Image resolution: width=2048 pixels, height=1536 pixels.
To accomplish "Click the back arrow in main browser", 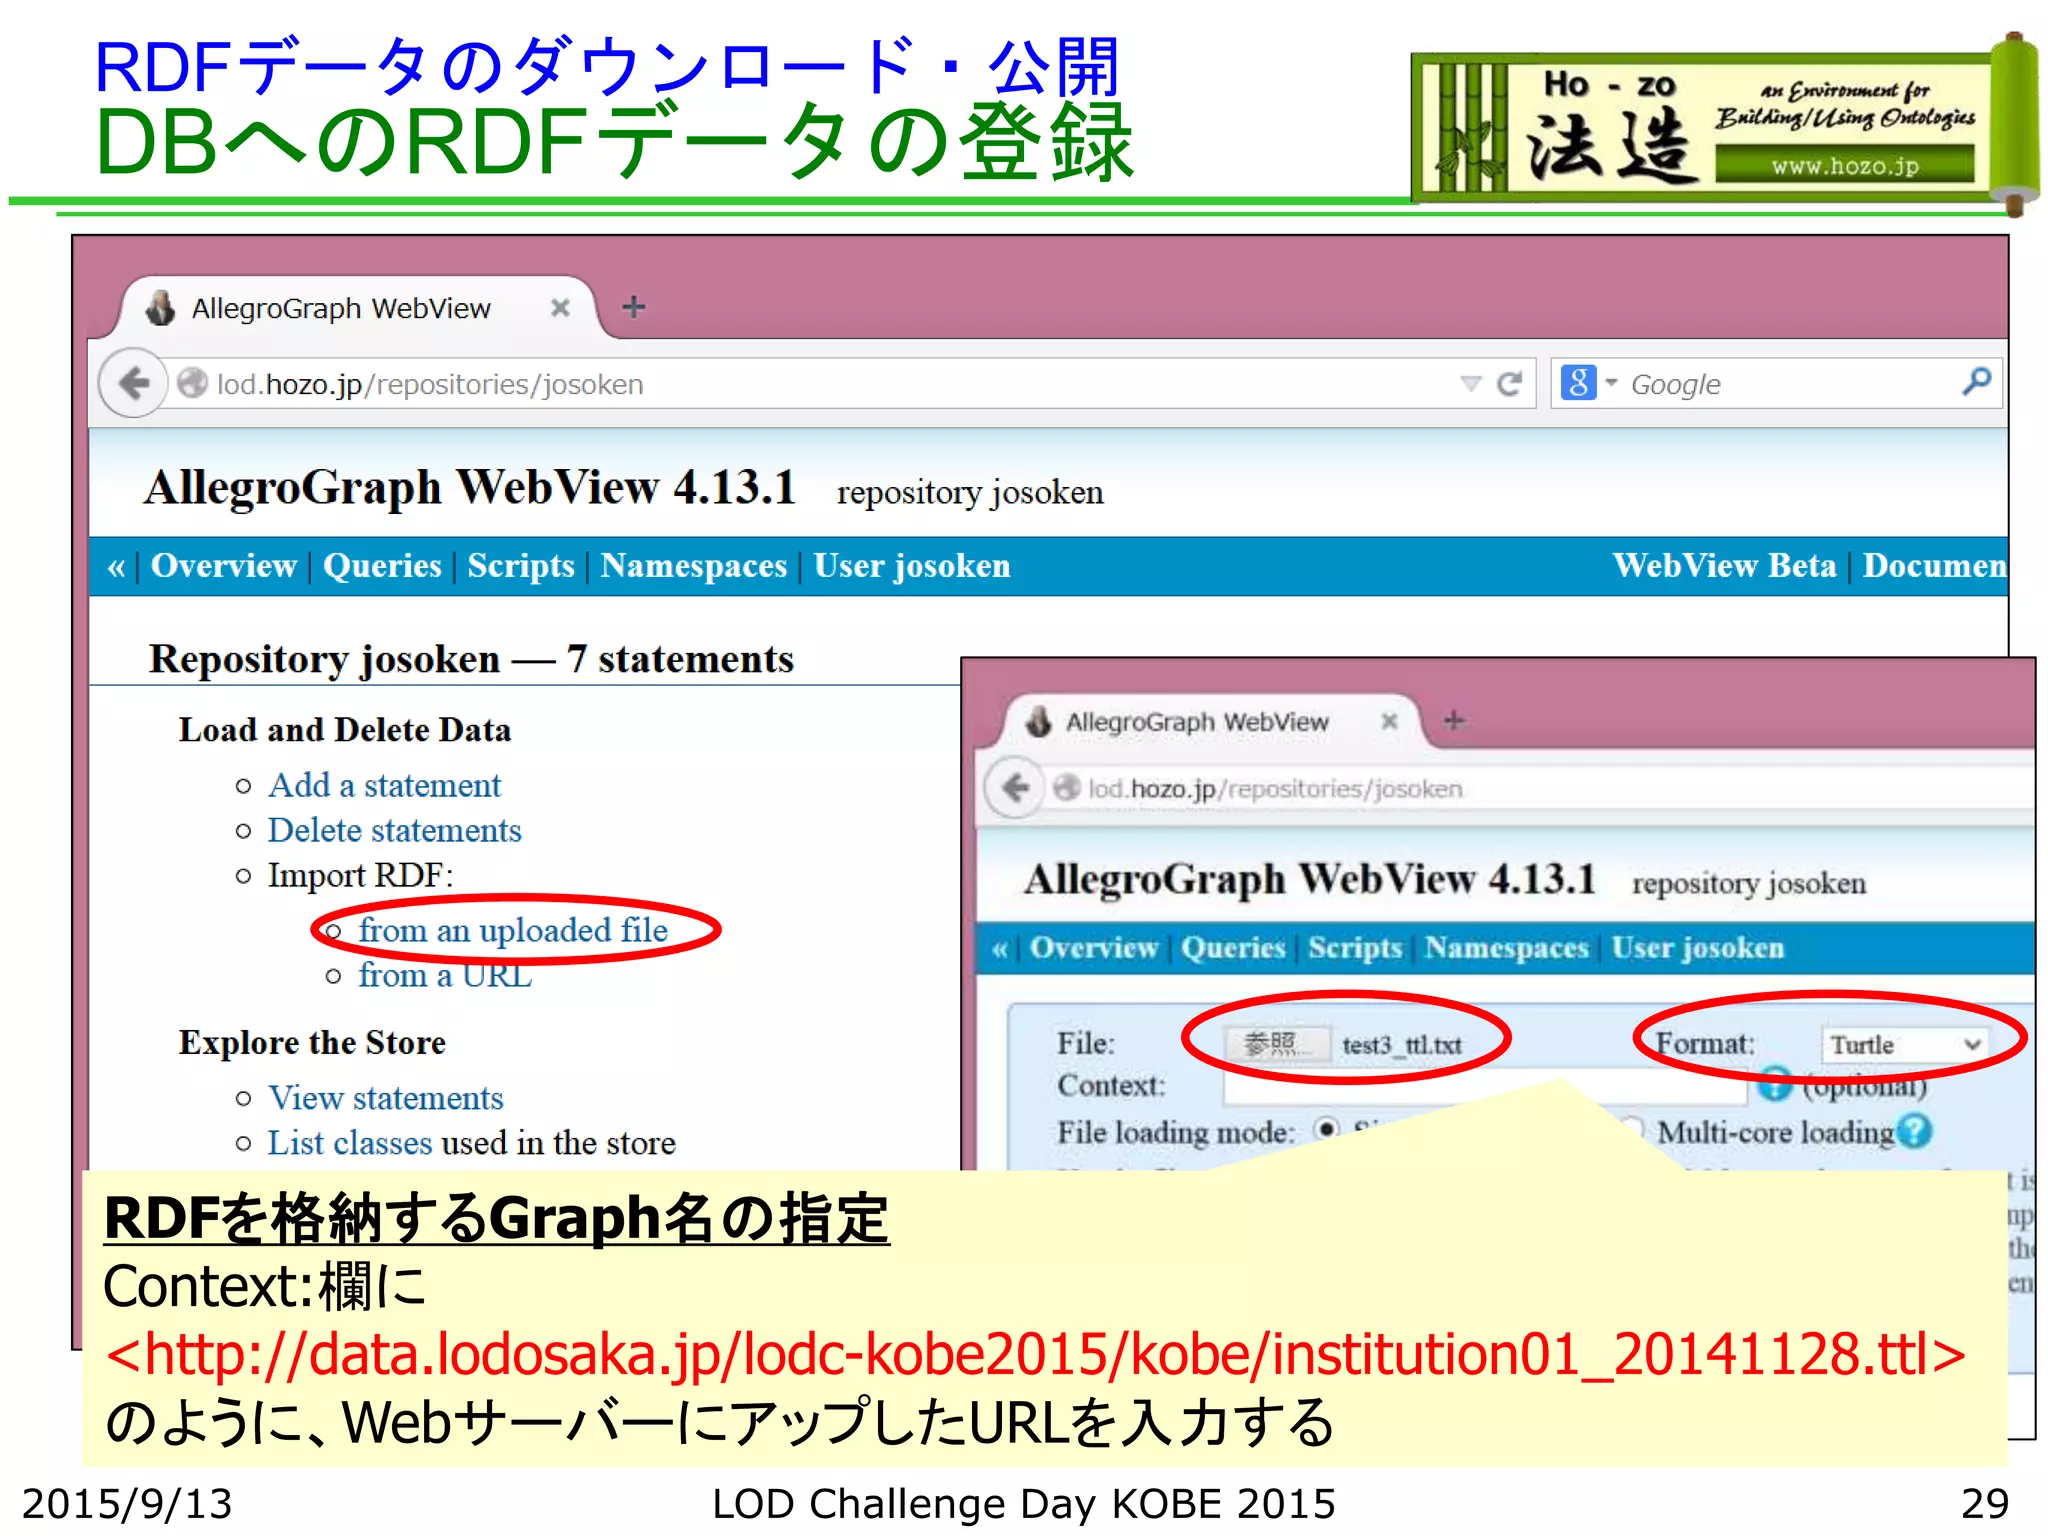I will coord(133,383).
